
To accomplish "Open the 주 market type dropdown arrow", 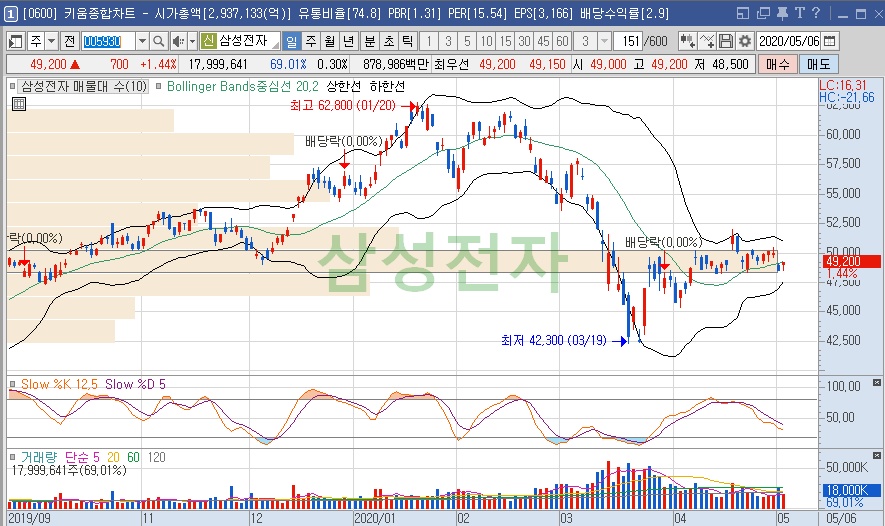I will [51, 41].
